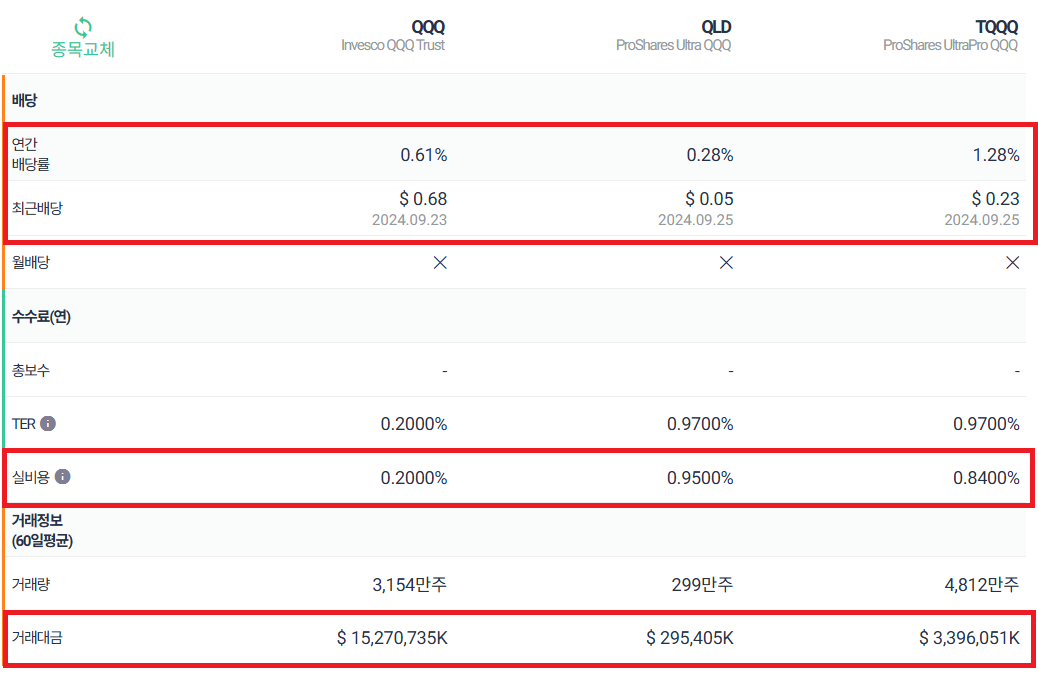Click TQQQ dividend yield 1.28%
The image size is (1038, 679).
(x=996, y=155)
